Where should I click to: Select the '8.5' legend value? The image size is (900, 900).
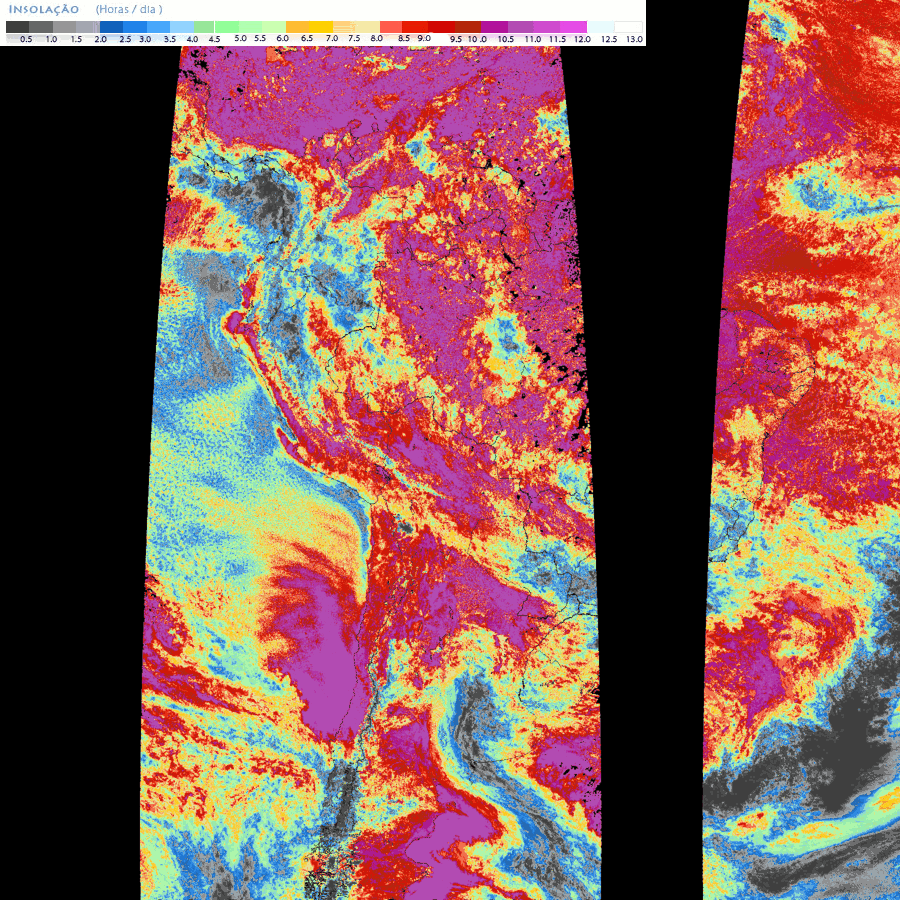pos(404,38)
